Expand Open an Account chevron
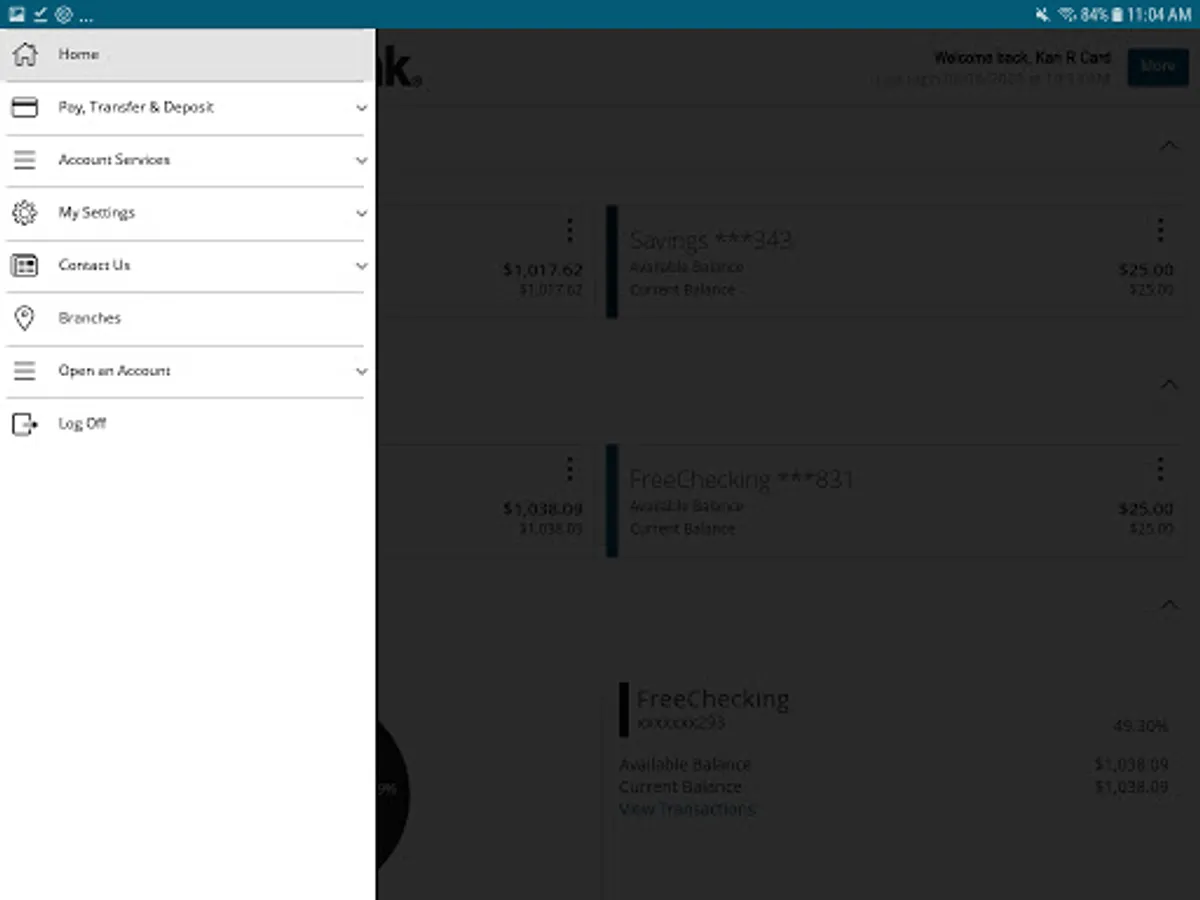The image size is (1200, 900). 362,371
